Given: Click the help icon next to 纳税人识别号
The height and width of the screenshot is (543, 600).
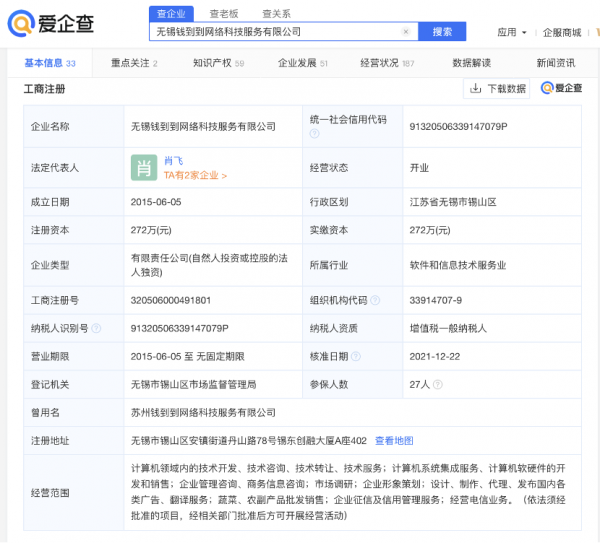Looking at the screenshot, I should tap(97, 327).
